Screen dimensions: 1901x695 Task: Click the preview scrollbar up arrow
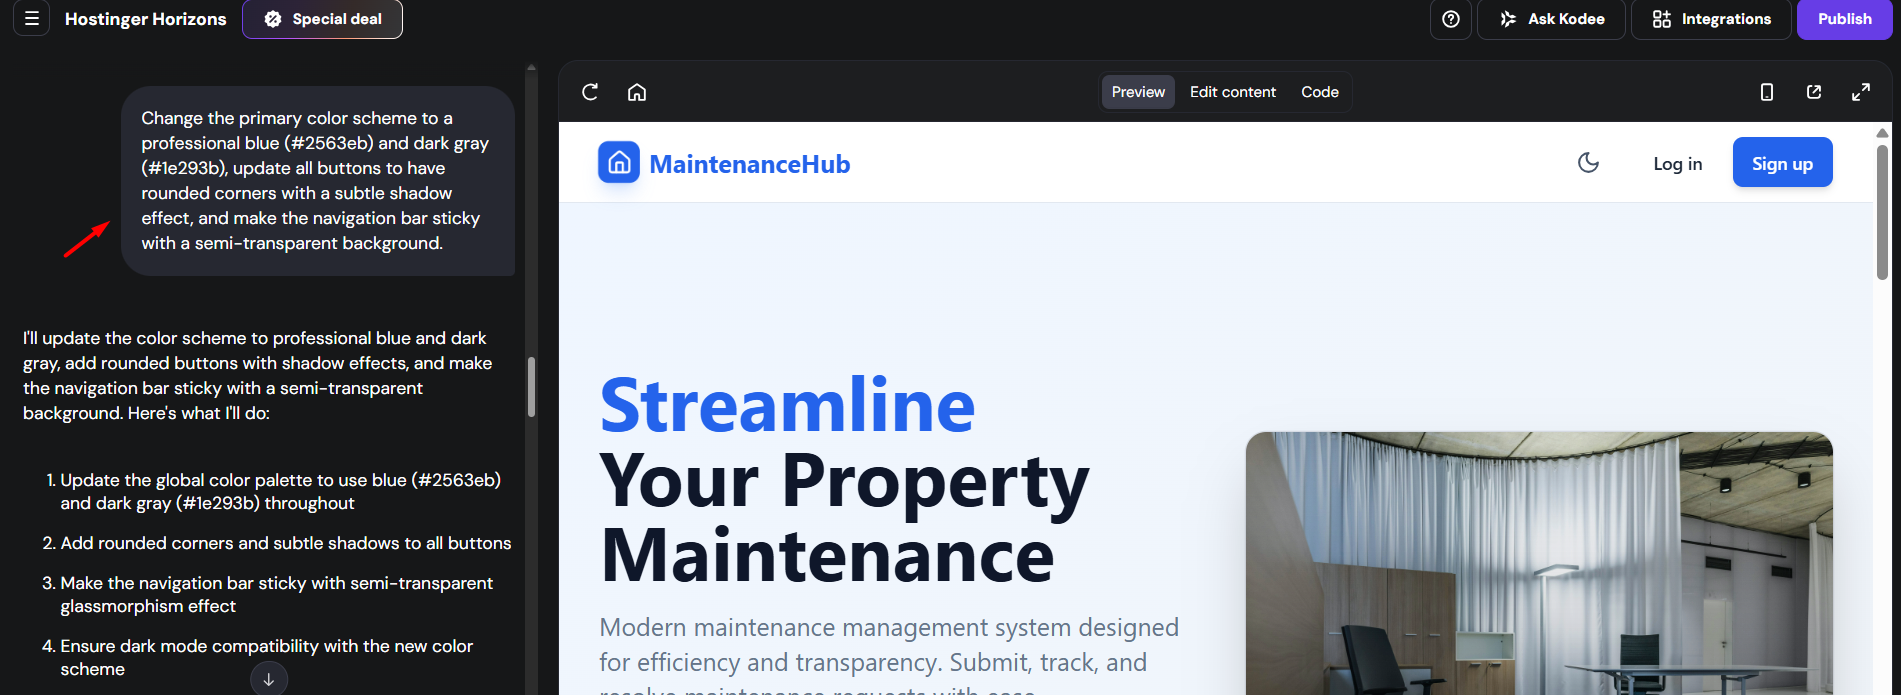[x=1882, y=133]
